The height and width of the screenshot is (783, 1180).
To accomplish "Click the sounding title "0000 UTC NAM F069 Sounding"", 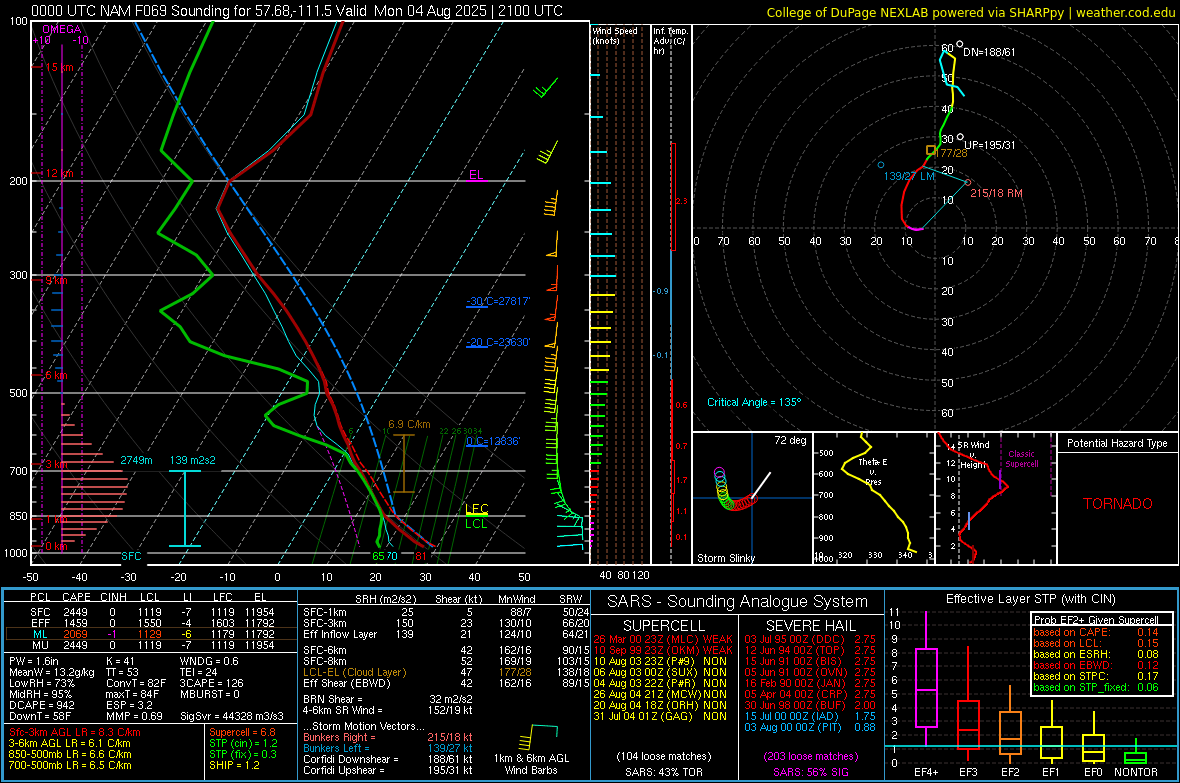I will click(130, 11).
